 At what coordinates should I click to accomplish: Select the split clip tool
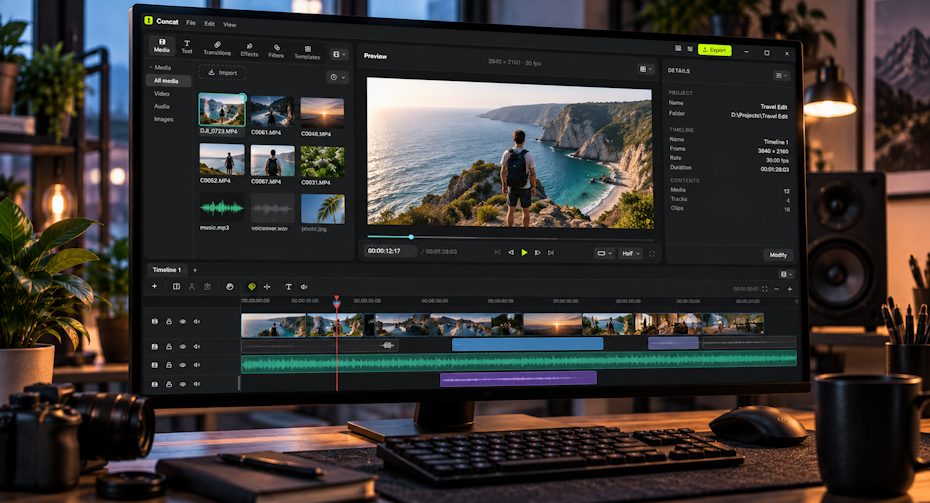(176, 286)
